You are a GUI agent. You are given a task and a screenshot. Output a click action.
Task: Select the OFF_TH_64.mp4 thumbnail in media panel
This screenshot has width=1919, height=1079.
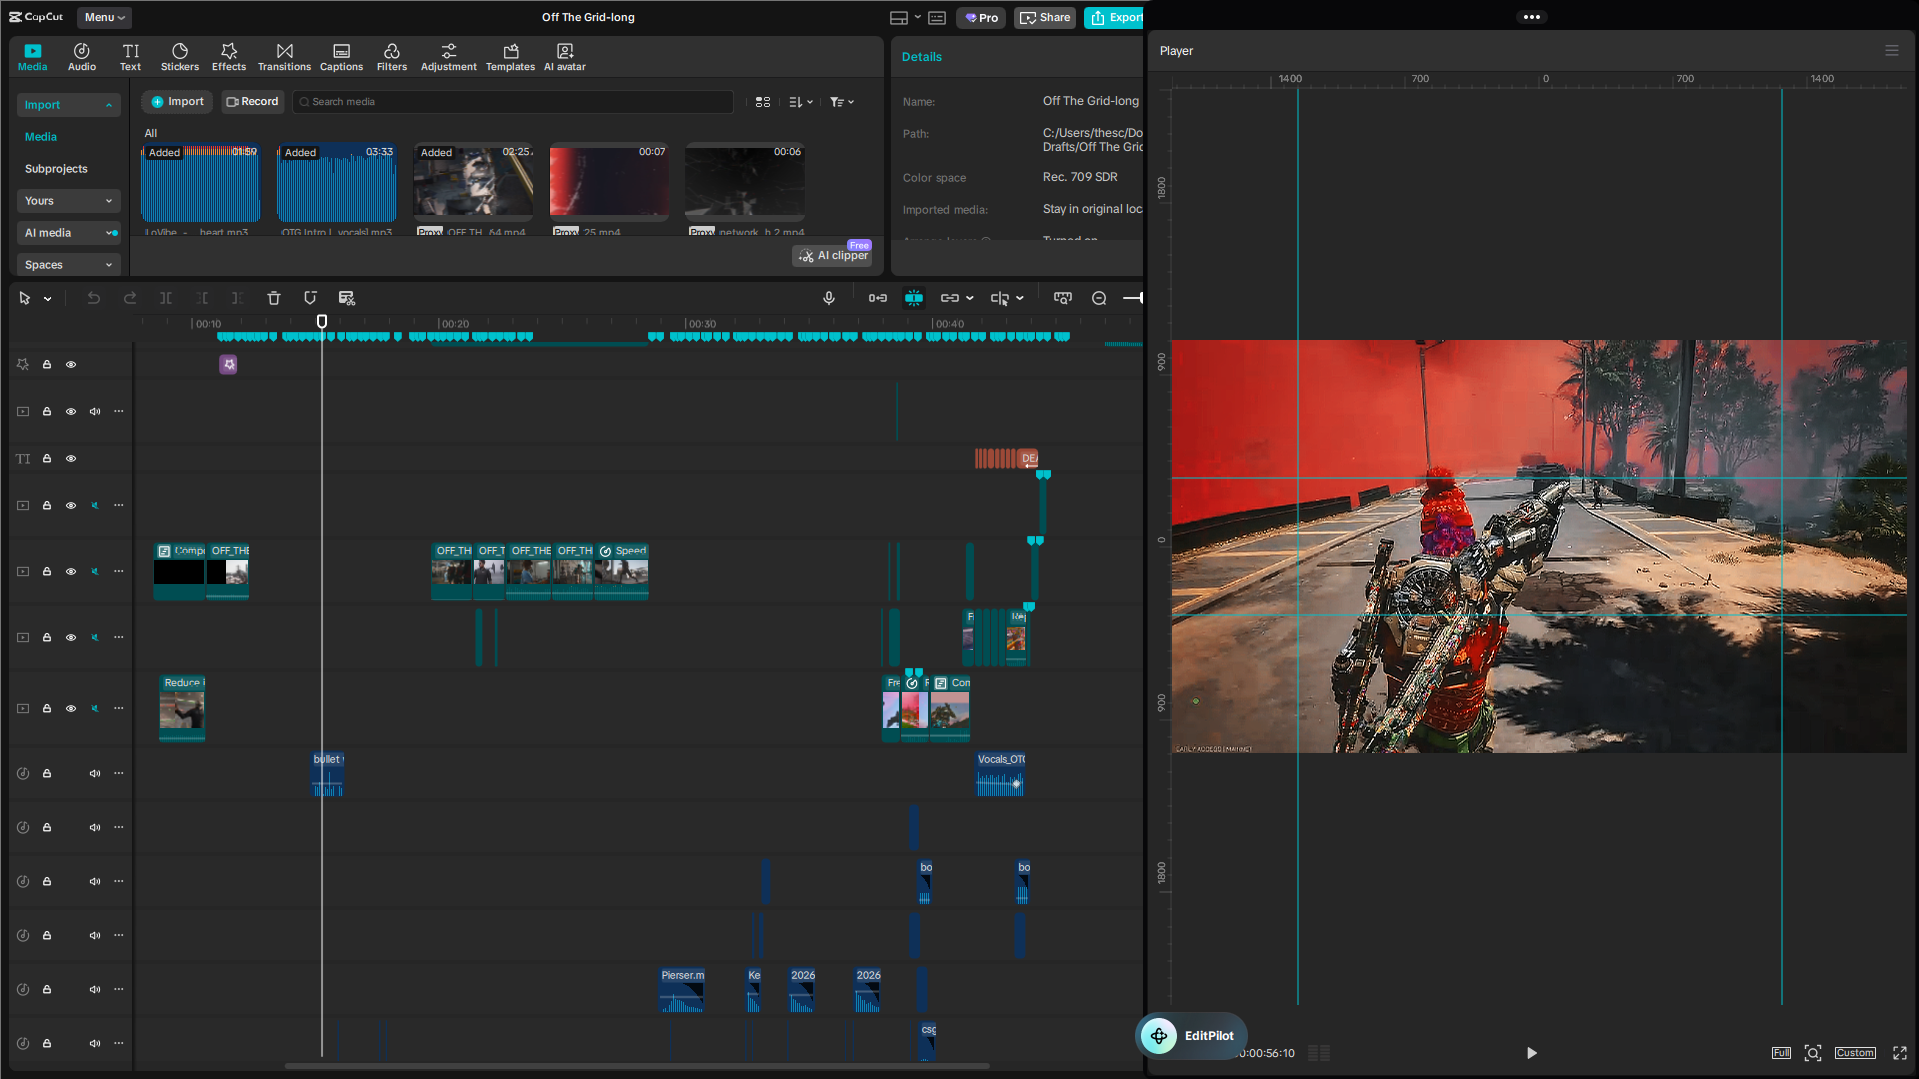(x=473, y=185)
